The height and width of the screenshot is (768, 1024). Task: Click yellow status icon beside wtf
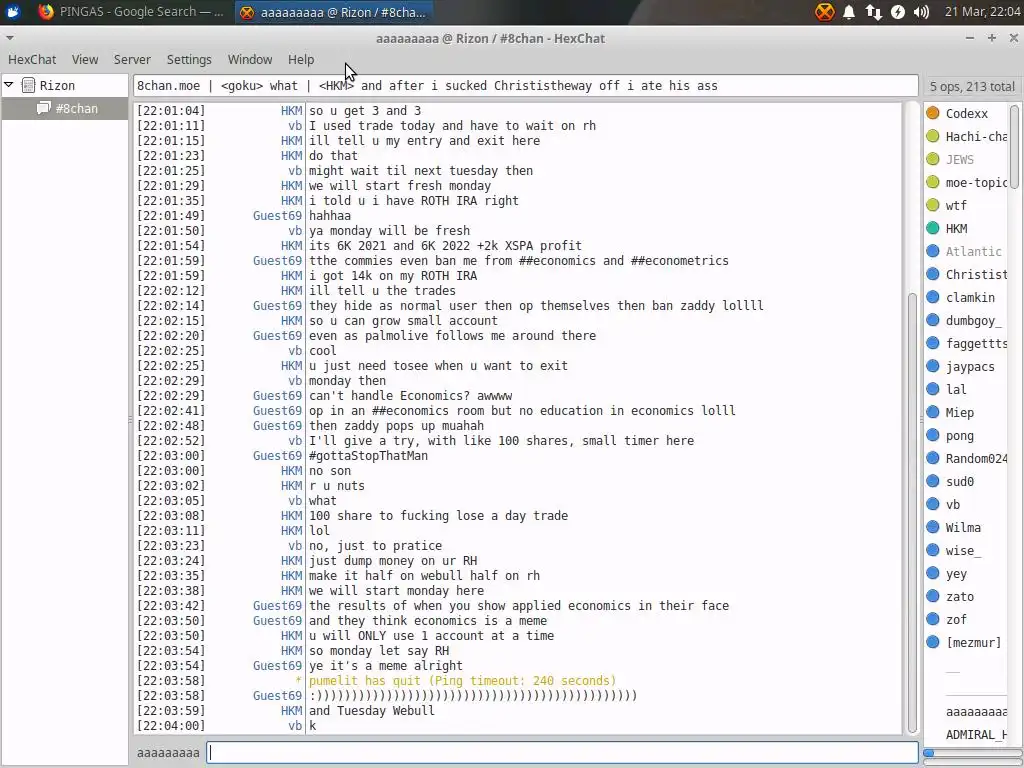pos(933,205)
